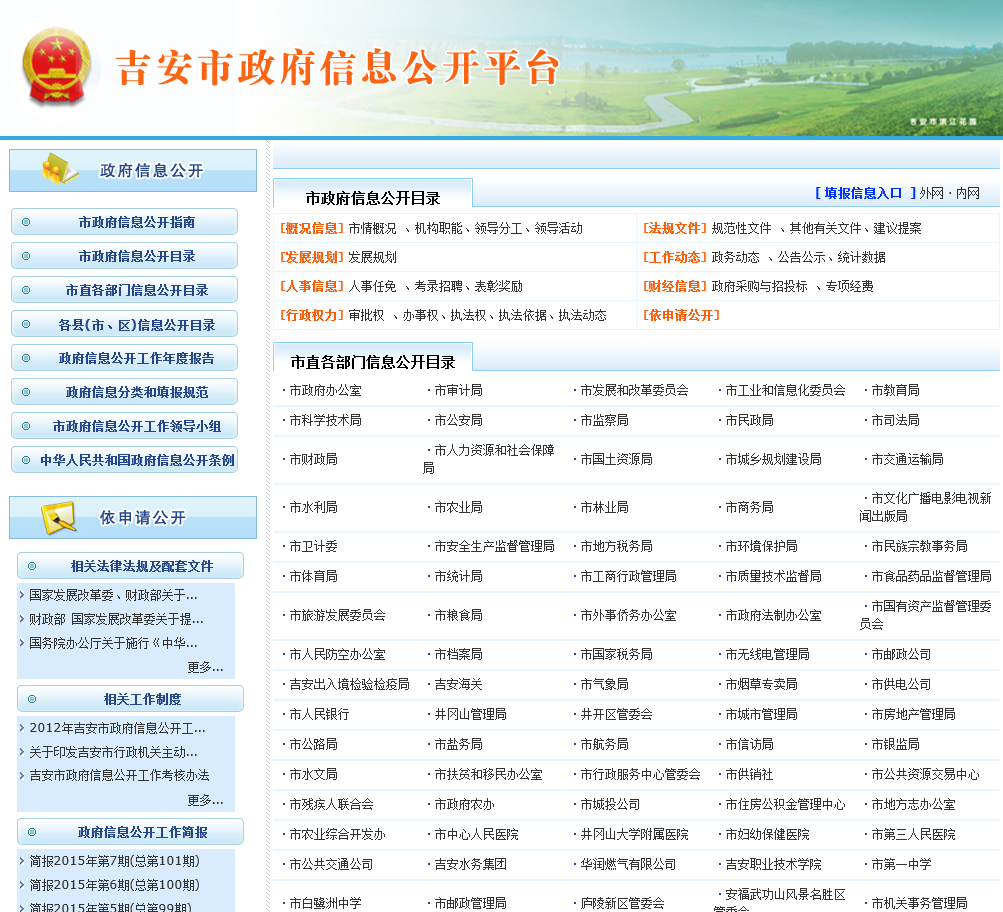The image size is (1003, 912).
Task: Open 井冈山管理局 link
Action: 471,714
